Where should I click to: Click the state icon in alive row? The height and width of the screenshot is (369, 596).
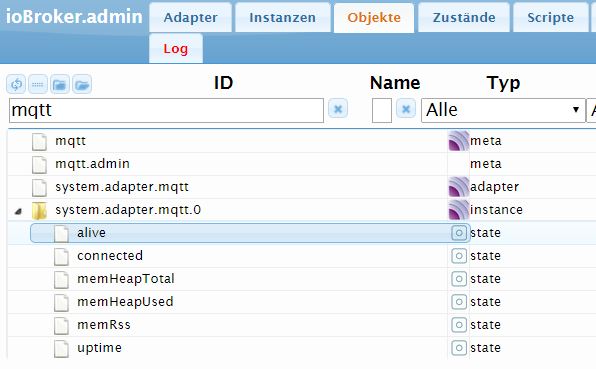coord(459,233)
